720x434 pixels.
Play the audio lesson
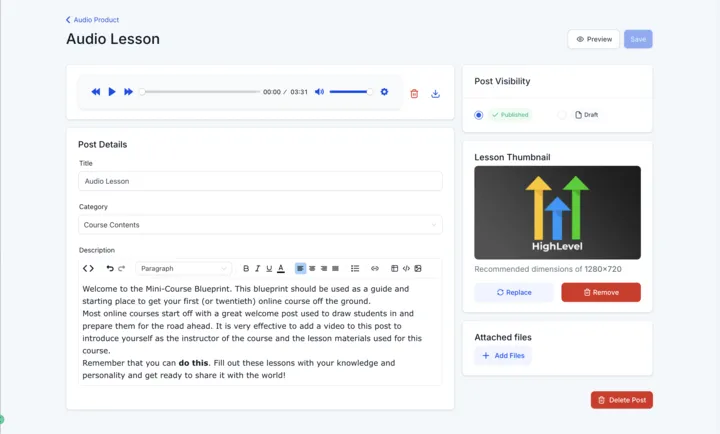[112, 92]
